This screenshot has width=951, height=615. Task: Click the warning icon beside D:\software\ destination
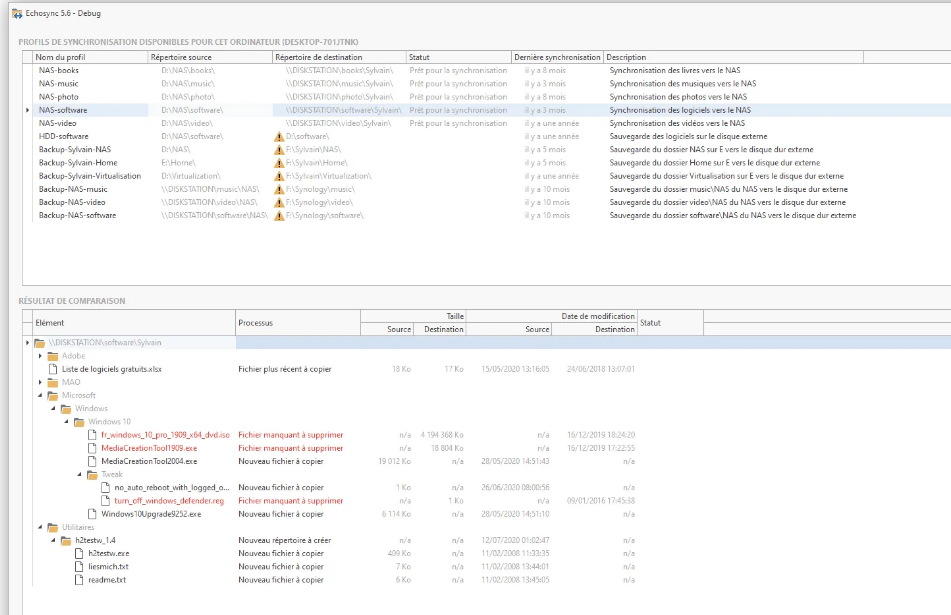[279, 136]
